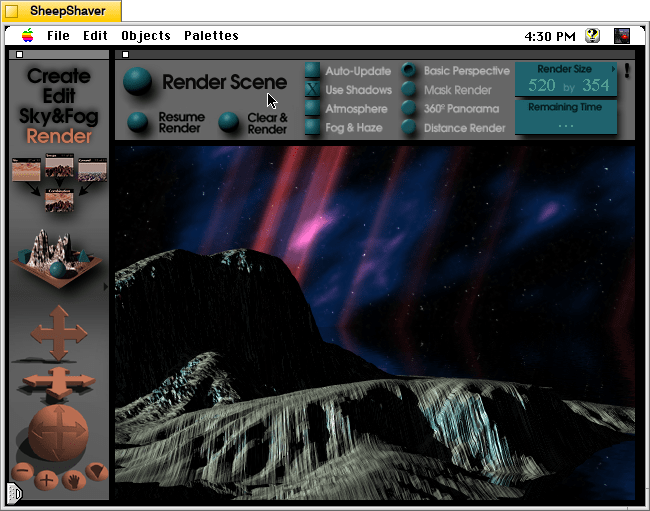Close the render palette via its close box
Image resolution: width=650 pixels, height=511 pixels.
125,54
